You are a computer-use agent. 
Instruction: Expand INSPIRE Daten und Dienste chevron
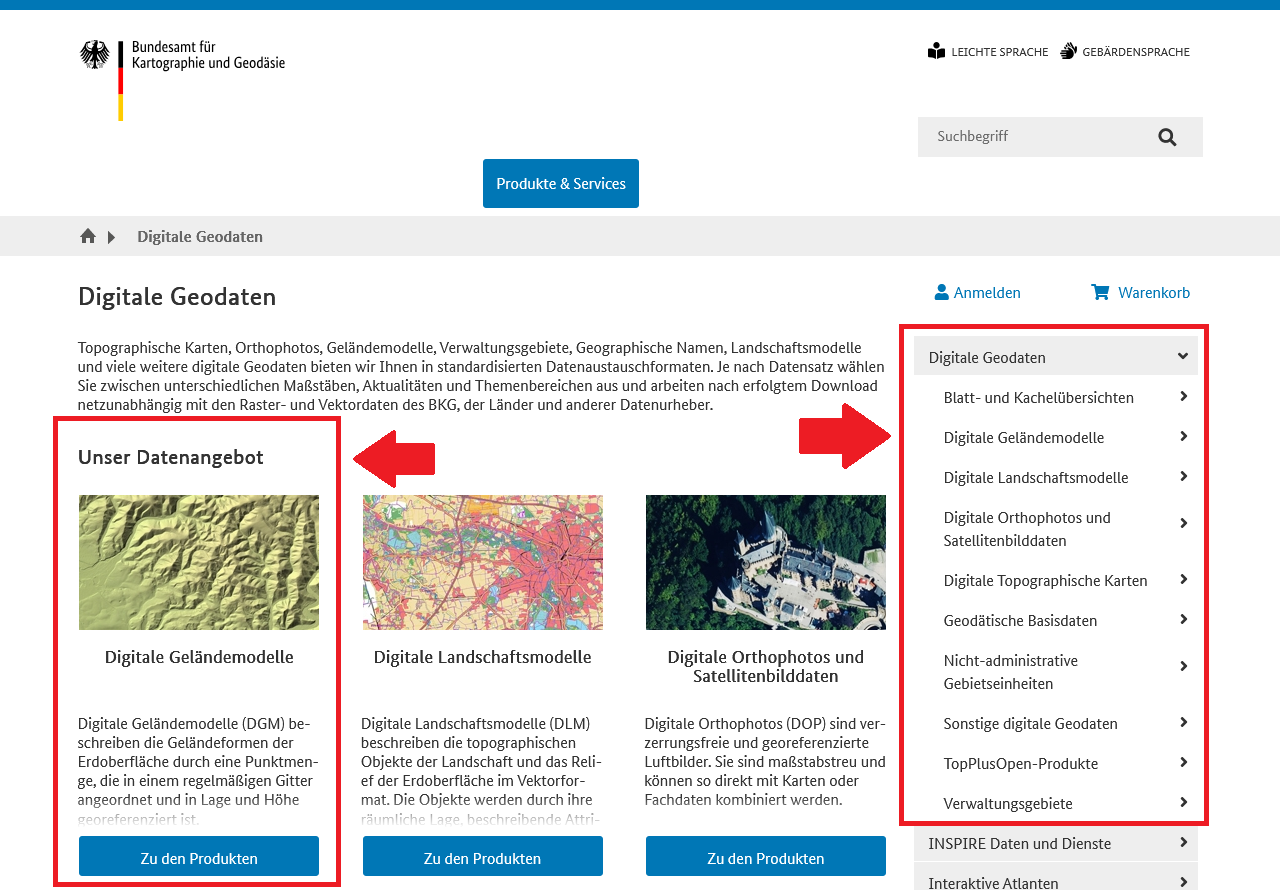click(x=1183, y=842)
